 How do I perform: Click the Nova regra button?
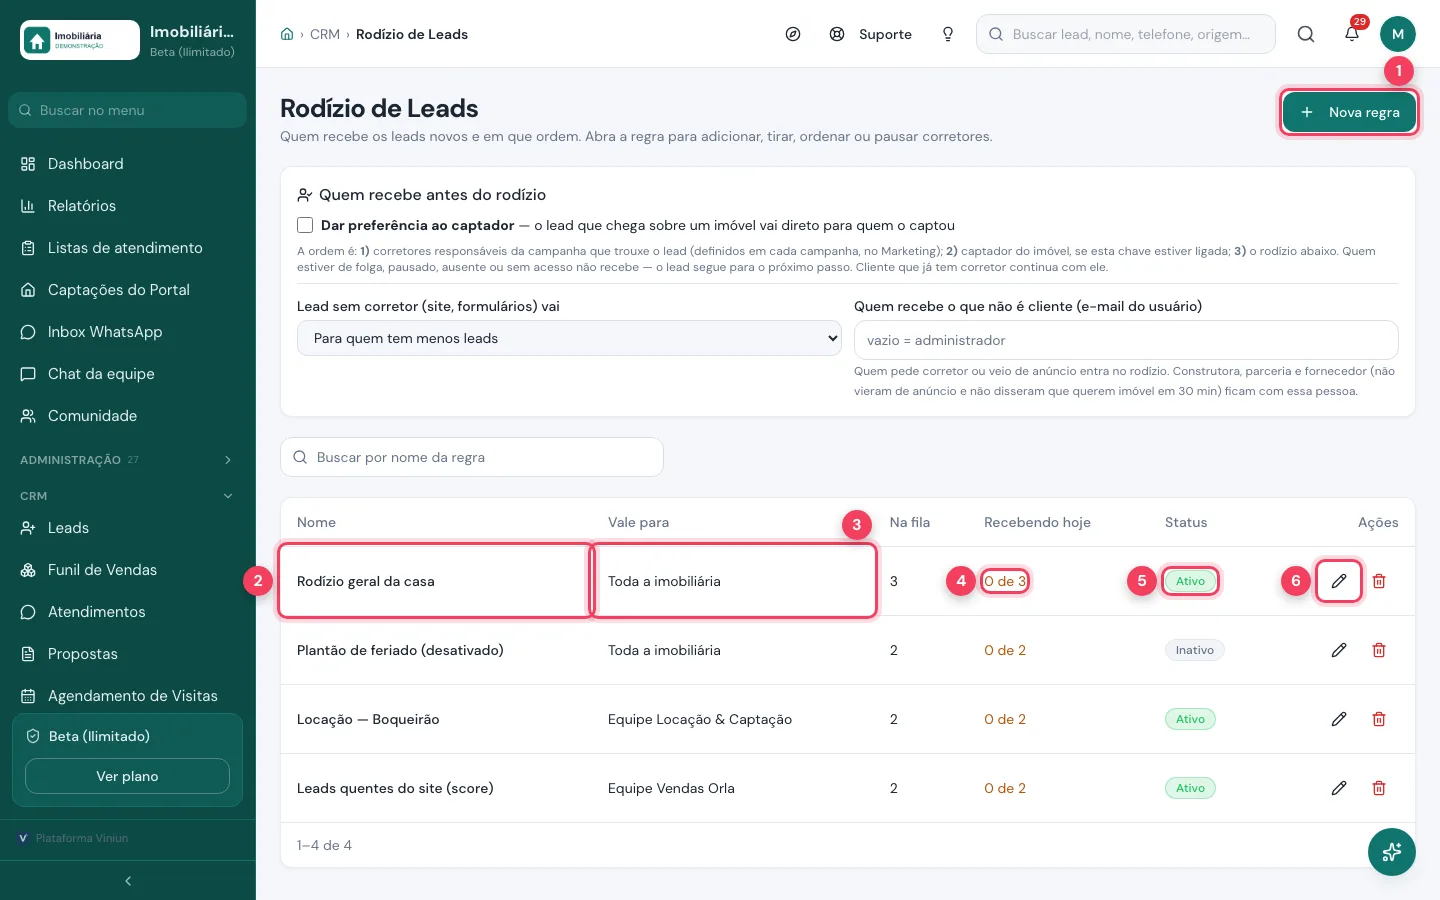[1349, 112]
